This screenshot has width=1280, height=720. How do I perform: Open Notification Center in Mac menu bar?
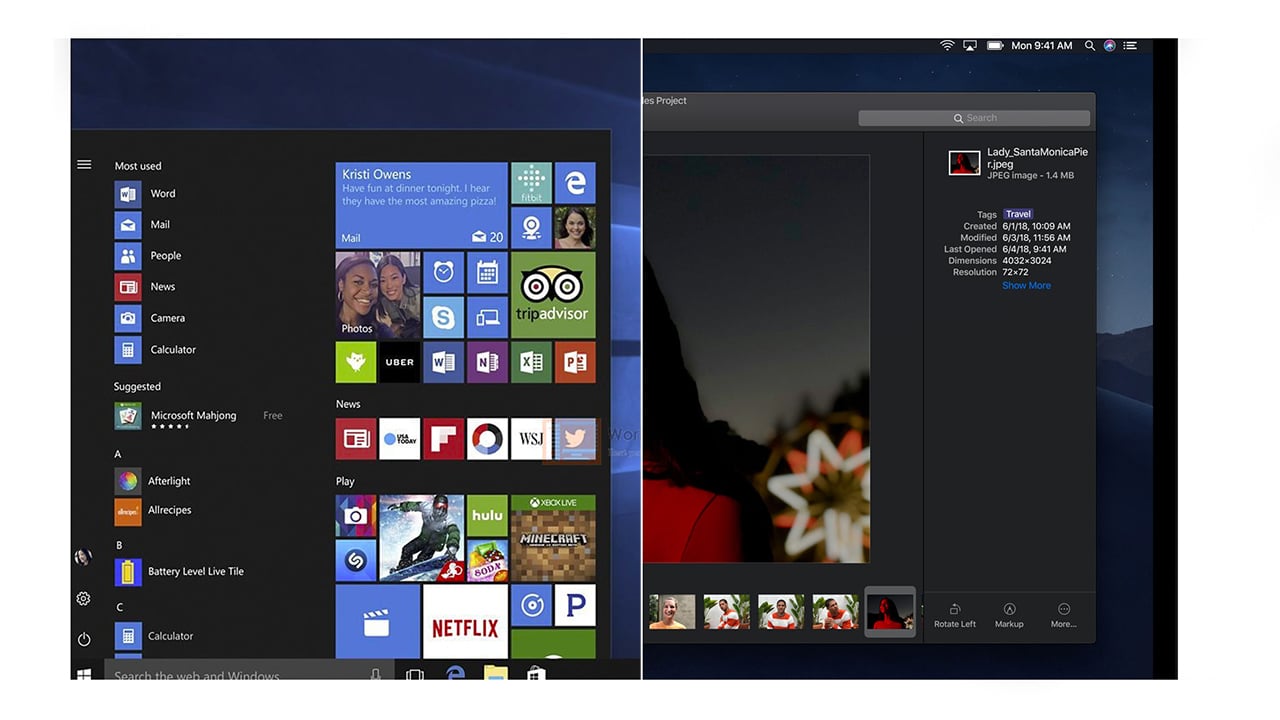1131,46
